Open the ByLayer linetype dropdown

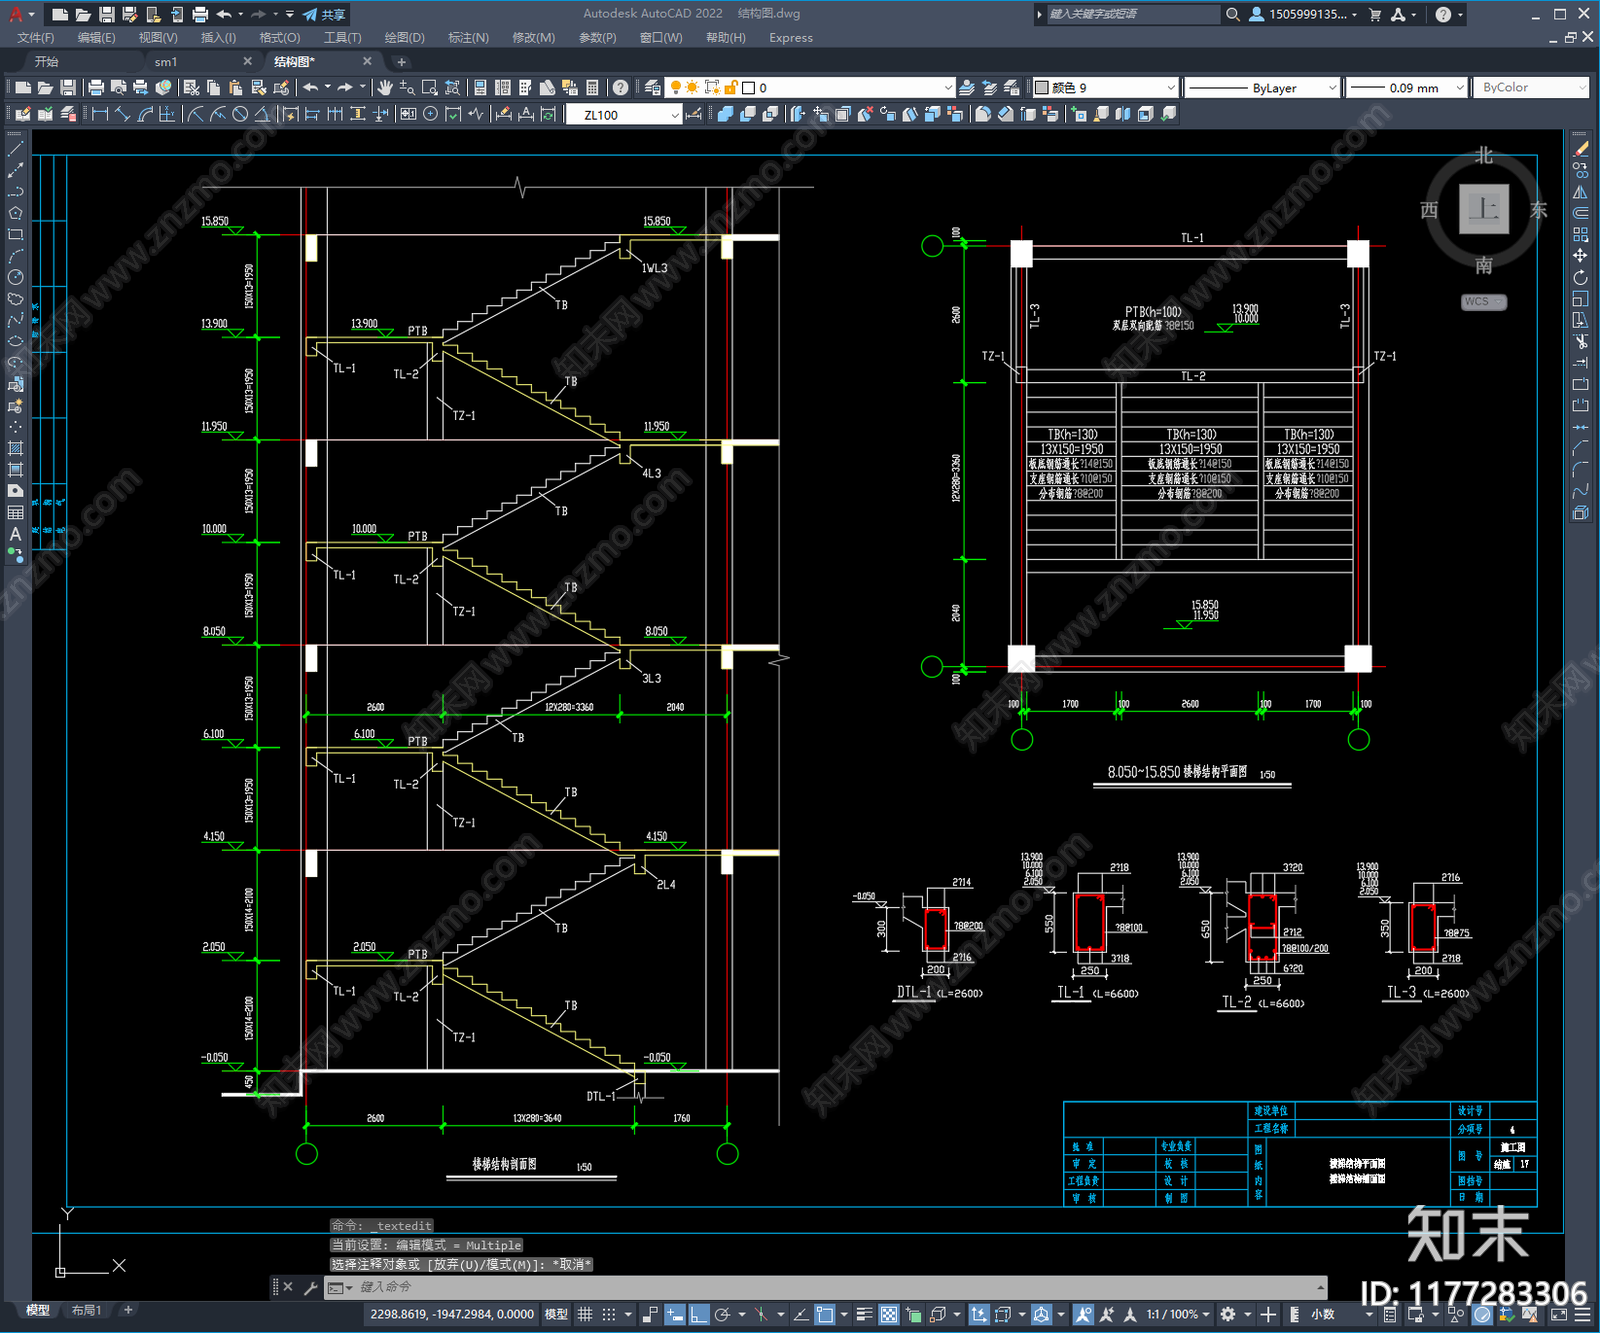pyautogui.click(x=1262, y=88)
